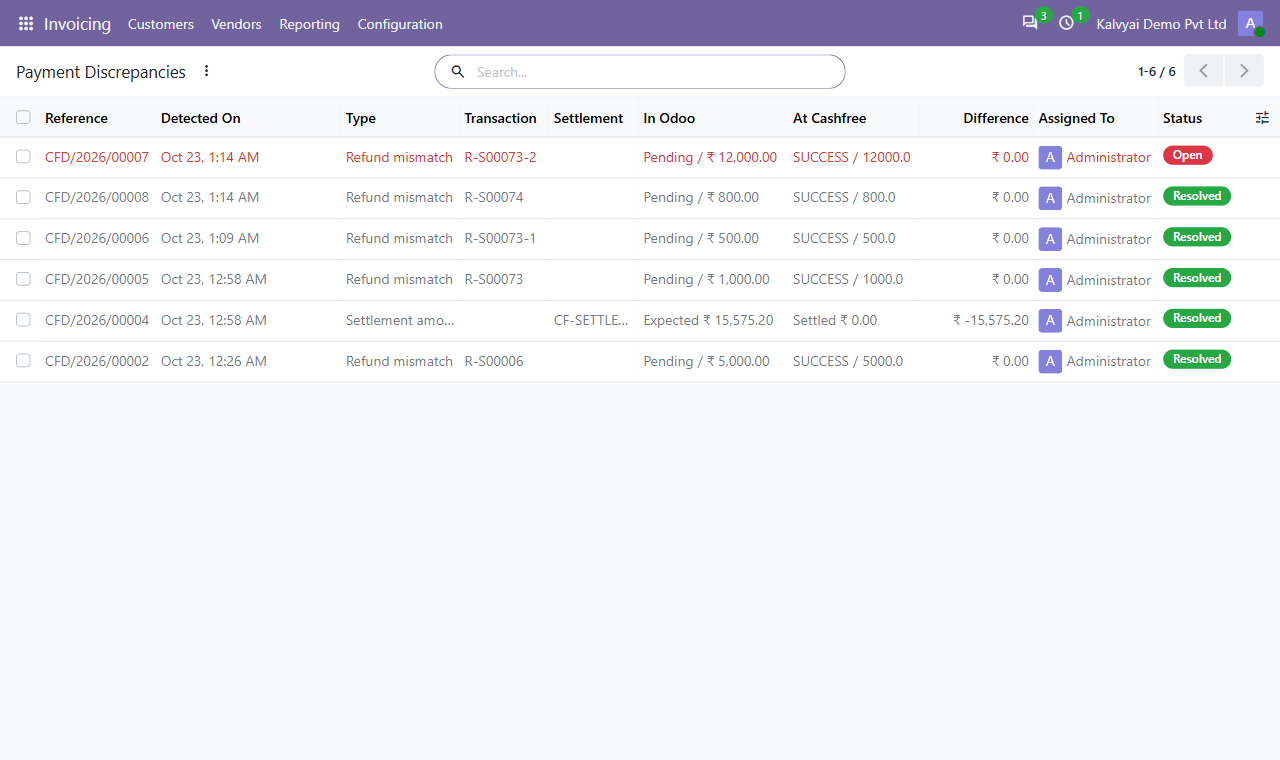Click Administrator avatar in CFD/2026/00004 row
Image resolution: width=1280 pixels, height=760 pixels.
[x=1050, y=320]
